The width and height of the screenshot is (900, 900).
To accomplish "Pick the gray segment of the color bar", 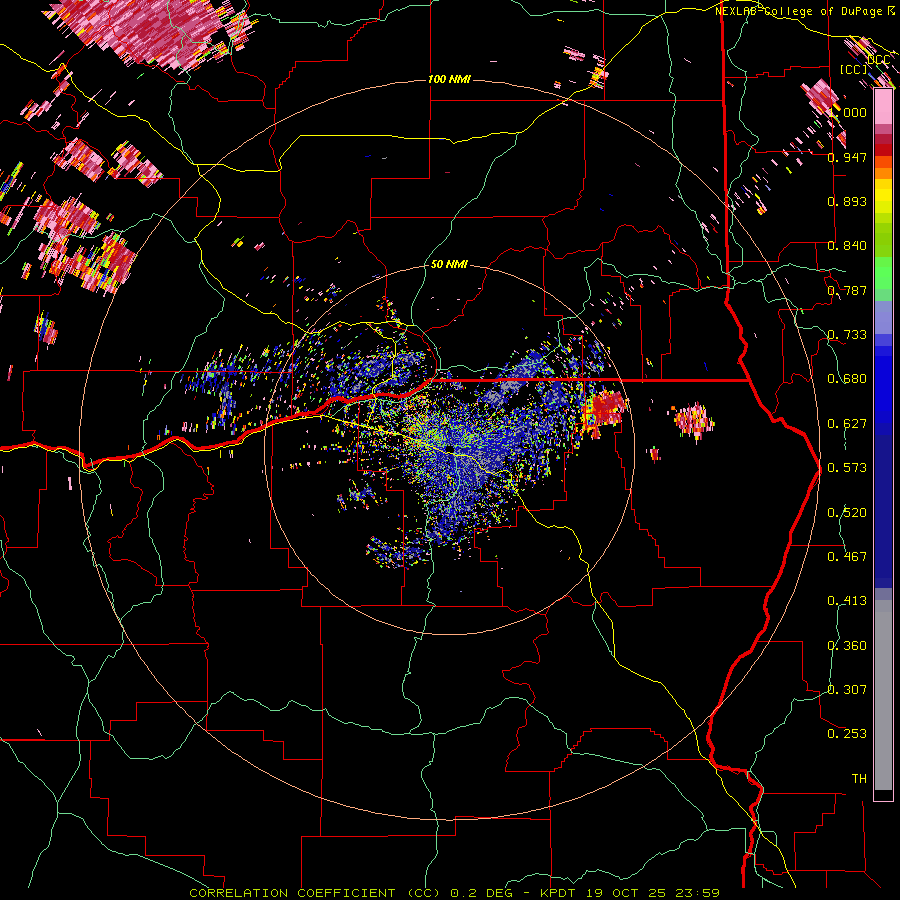I will pos(883,695).
